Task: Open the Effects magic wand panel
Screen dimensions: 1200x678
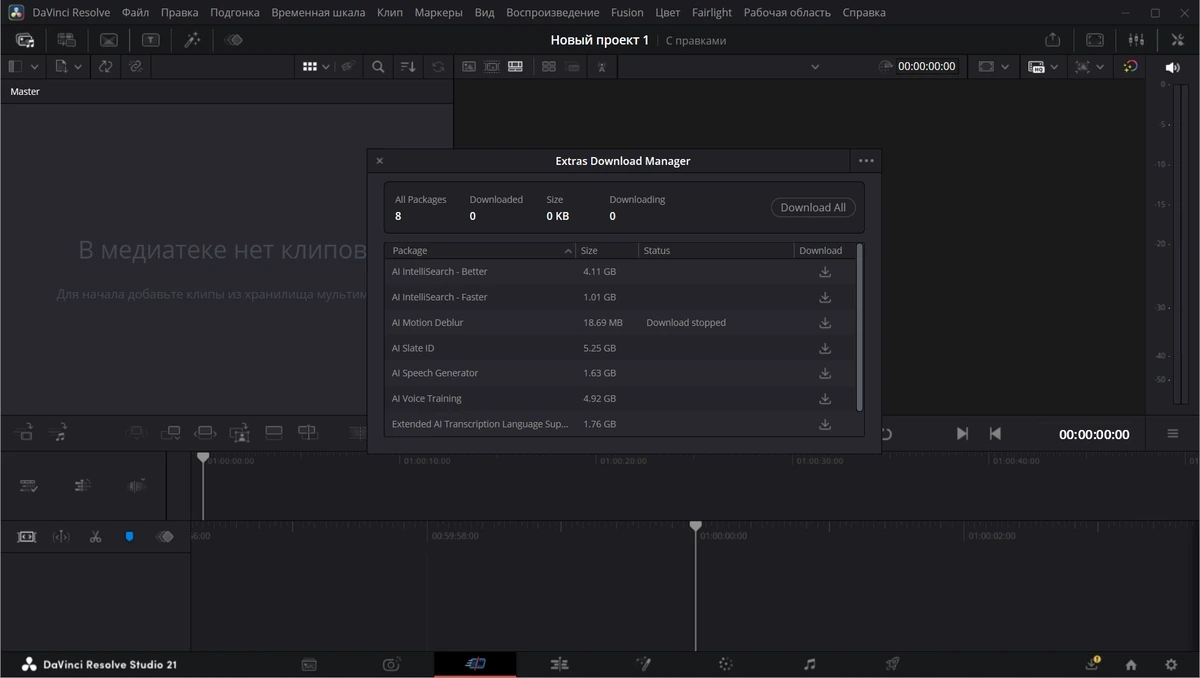Action: click(192, 40)
